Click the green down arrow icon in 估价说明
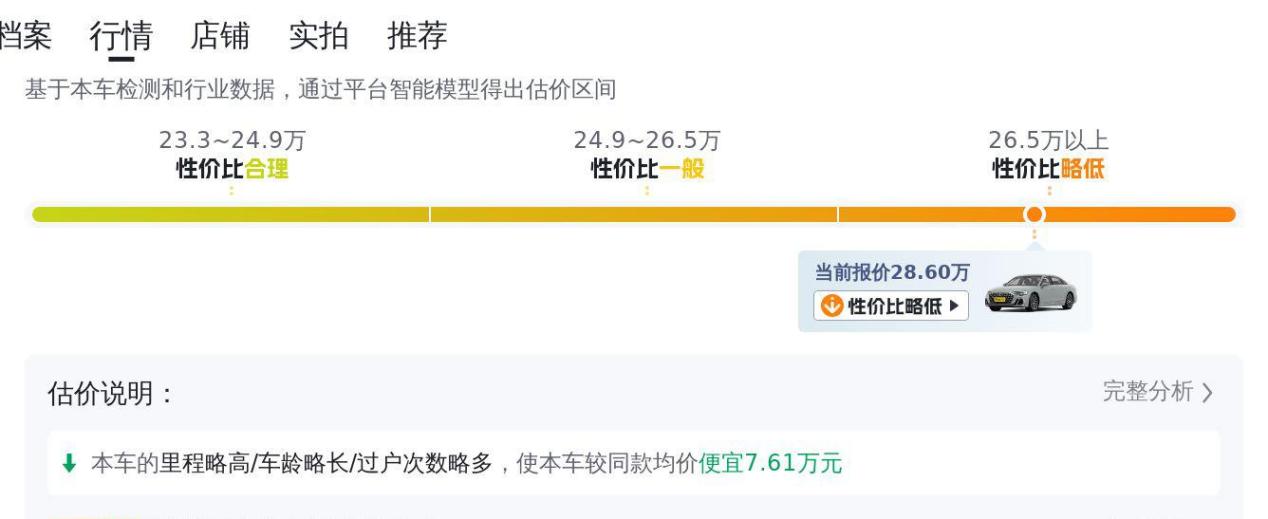 (69, 464)
